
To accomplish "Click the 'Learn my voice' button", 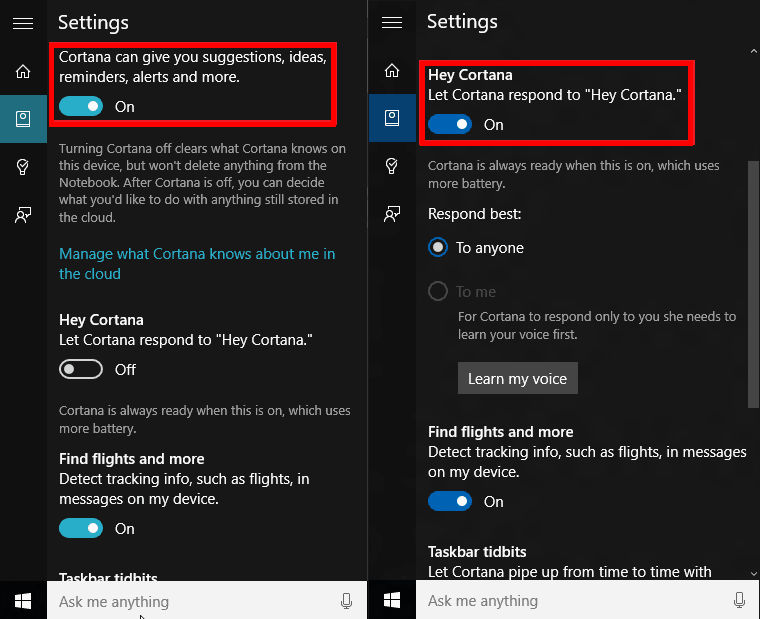I will click(518, 378).
